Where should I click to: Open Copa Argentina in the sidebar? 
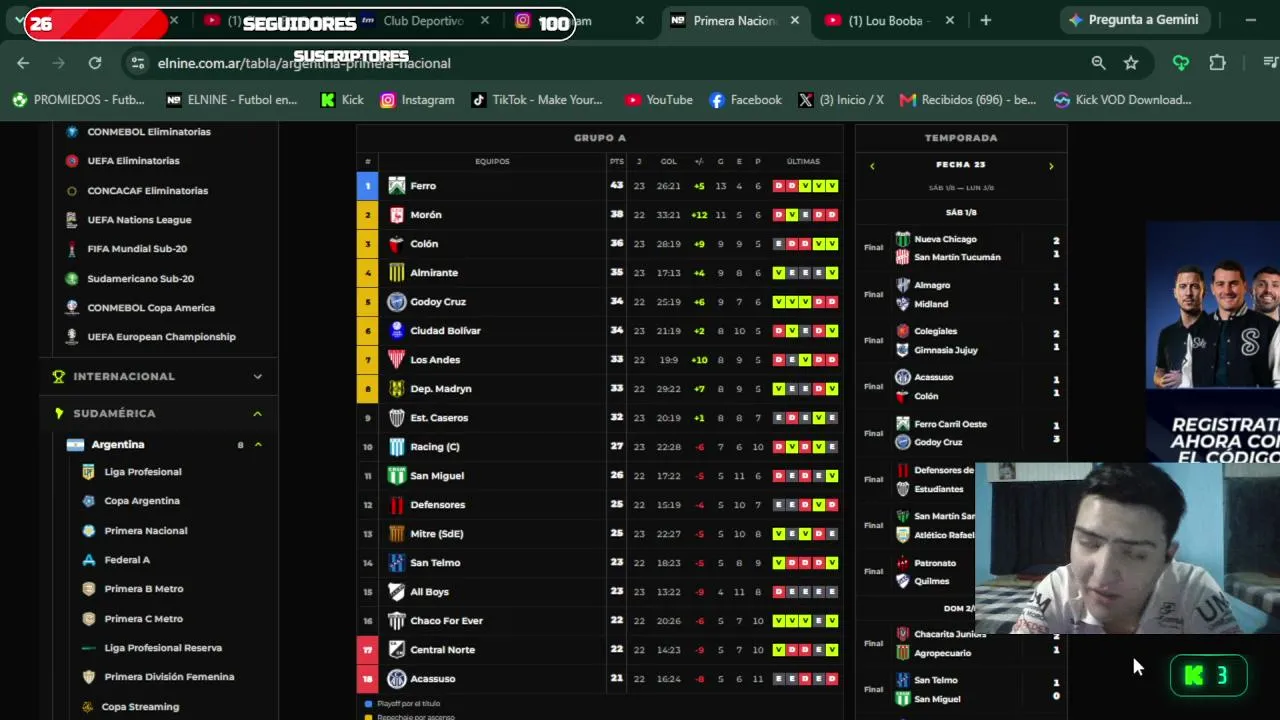click(x=142, y=501)
